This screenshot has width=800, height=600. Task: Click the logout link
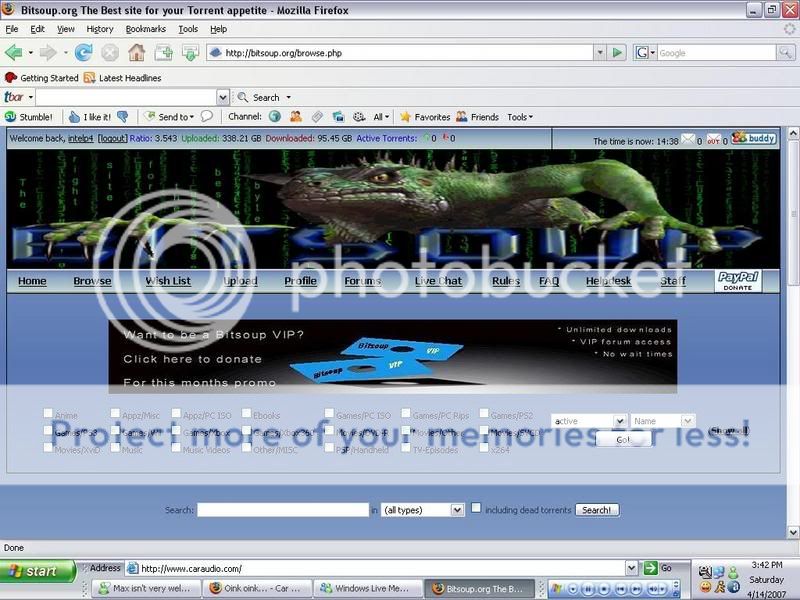[x=112, y=138]
